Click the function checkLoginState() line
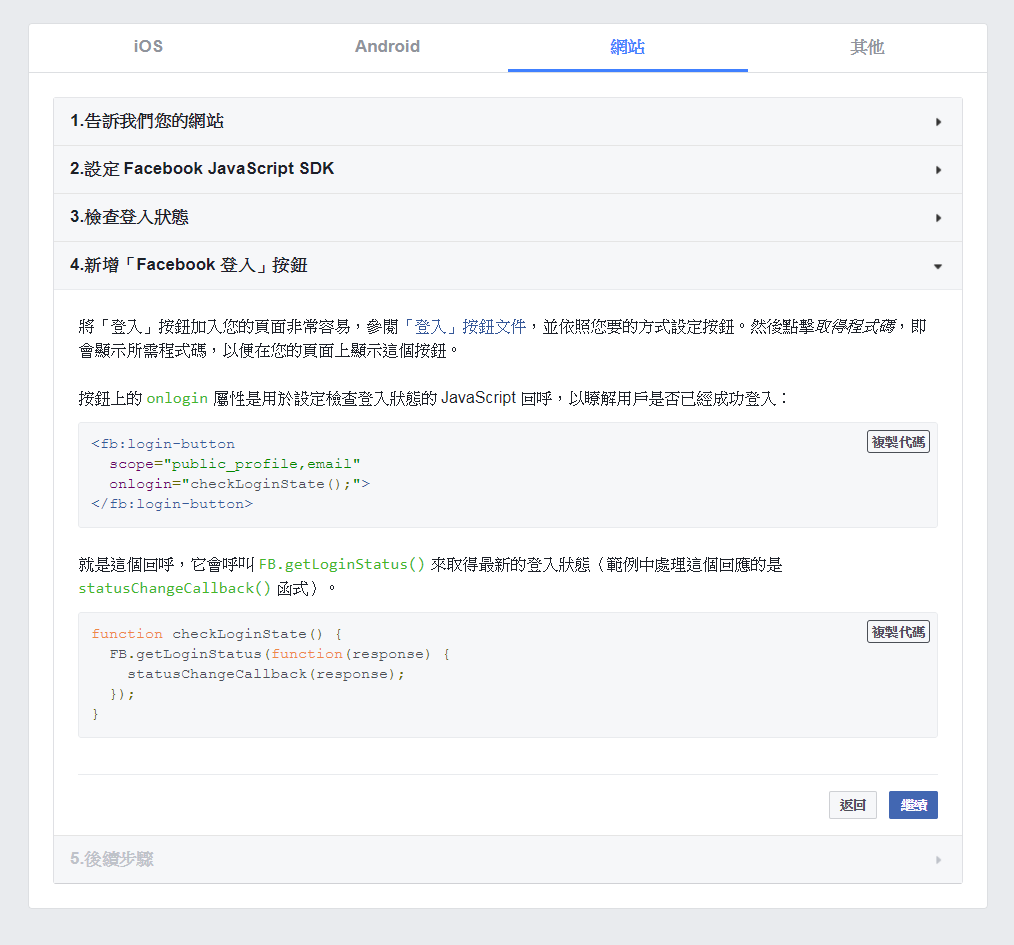The height and width of the screenshot is (945, 1014). (x=217, y=634)
